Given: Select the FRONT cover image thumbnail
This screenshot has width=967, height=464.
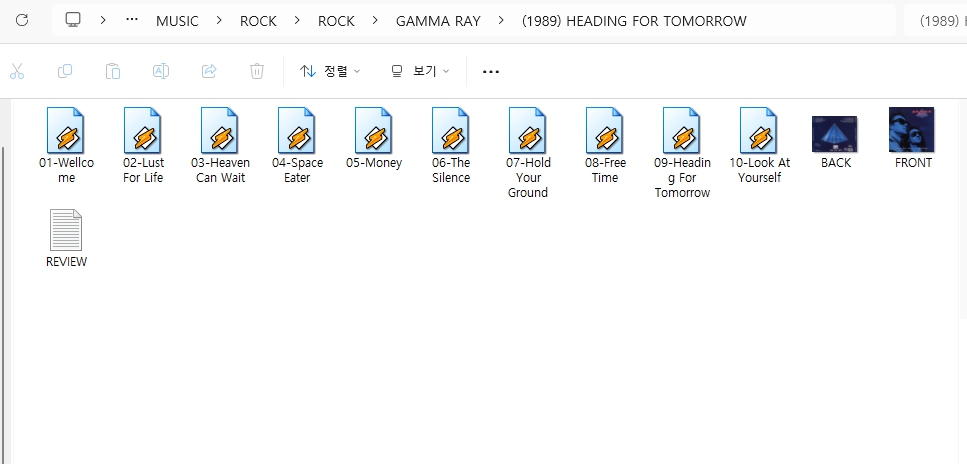Looking at the screenshot, I should click(x=912, y=131).
